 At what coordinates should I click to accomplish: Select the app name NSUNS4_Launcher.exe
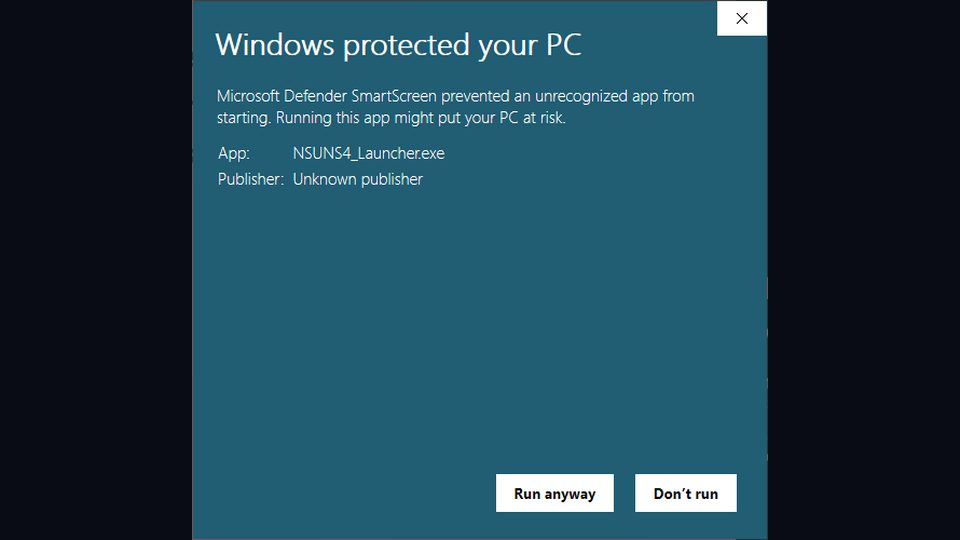(x=369, y=153)
